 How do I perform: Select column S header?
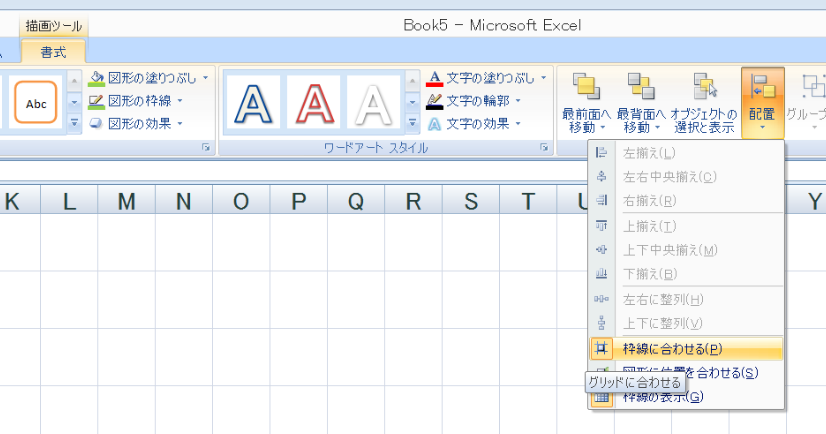click(471, 201)
